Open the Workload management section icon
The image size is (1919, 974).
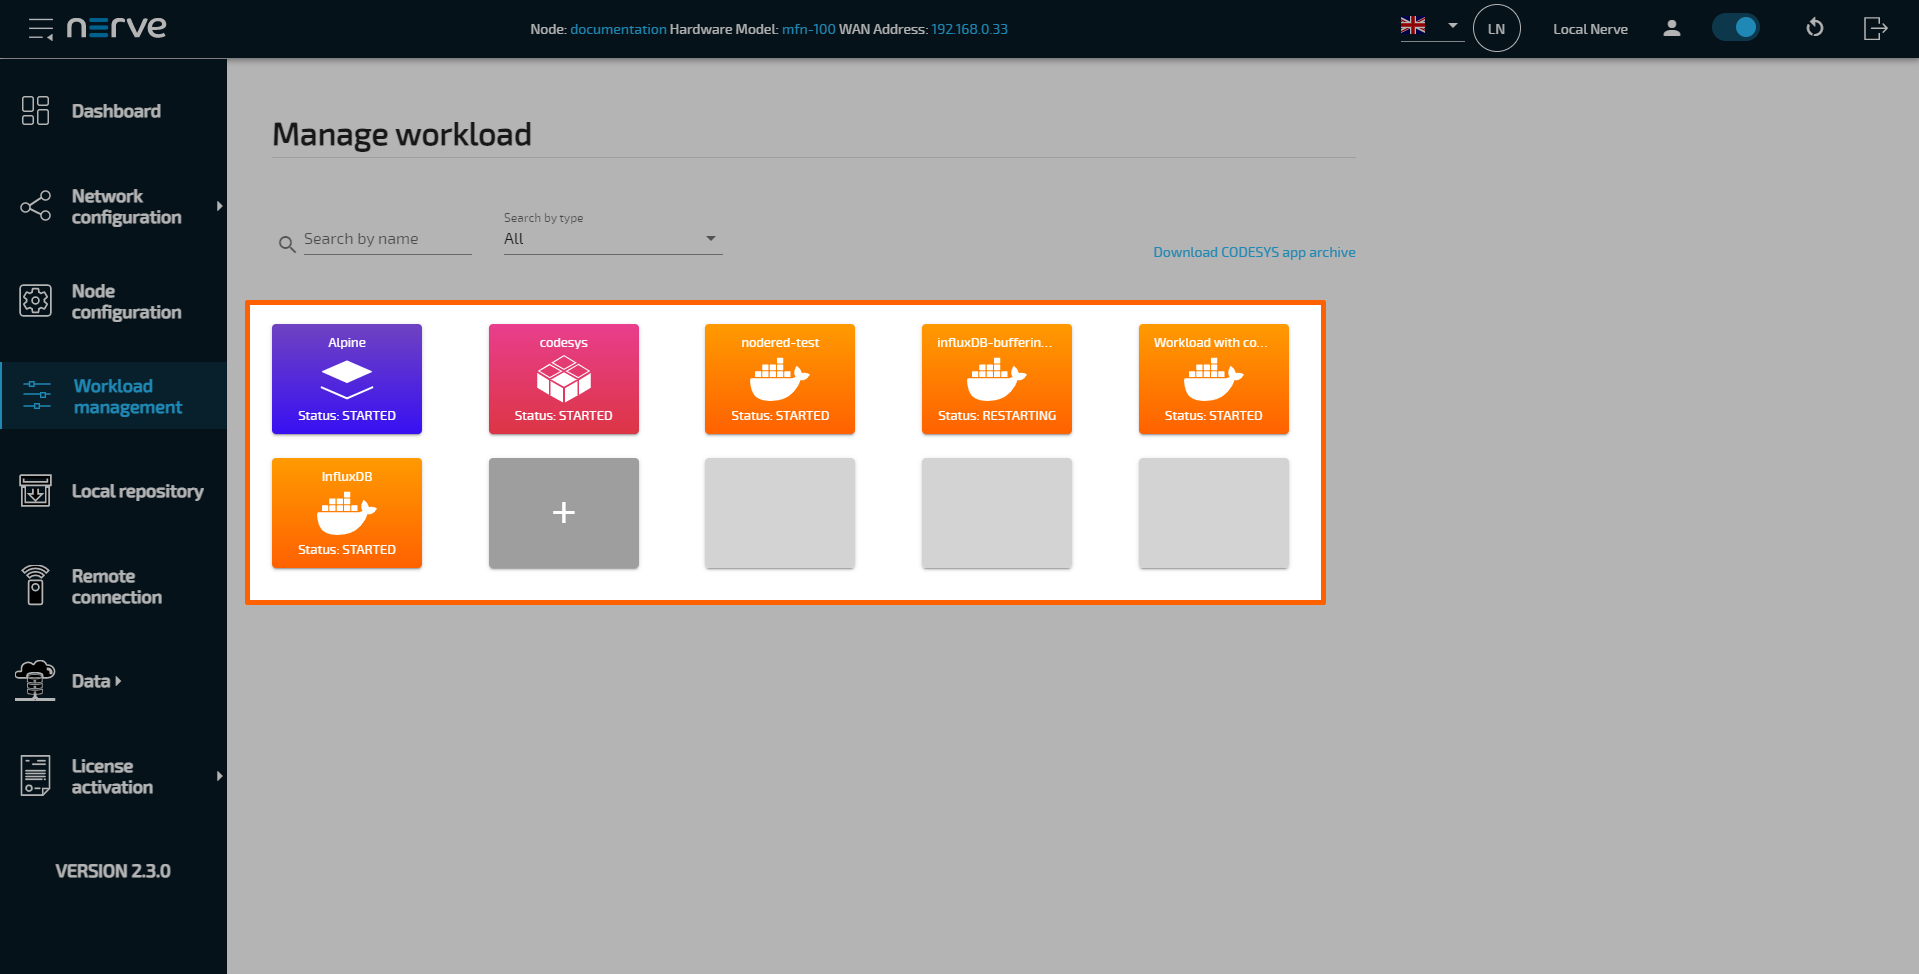35,396
